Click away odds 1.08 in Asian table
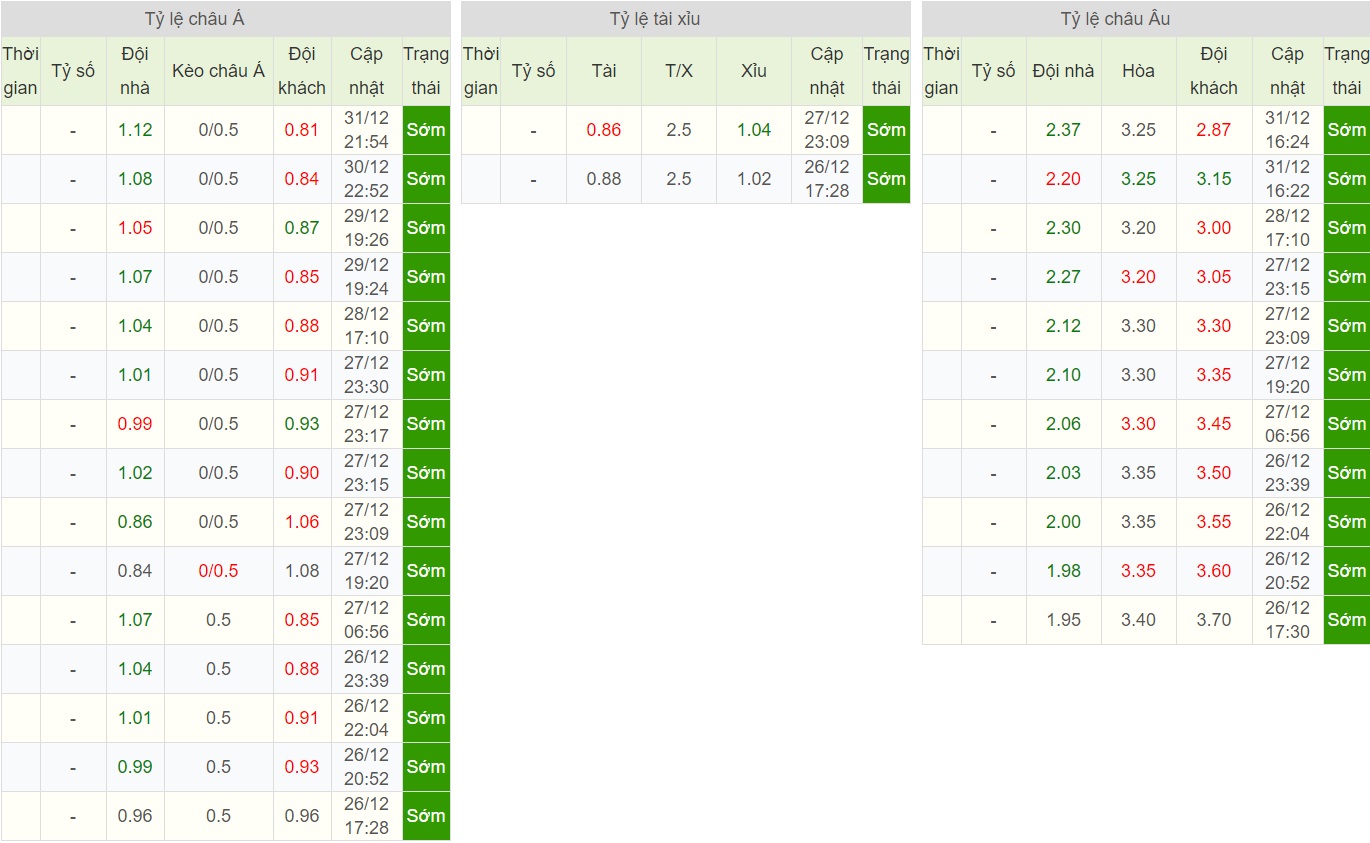Image resolution: width=1370 pixels, height=843 pixels. pyautogui.click(x=302, y=571)
